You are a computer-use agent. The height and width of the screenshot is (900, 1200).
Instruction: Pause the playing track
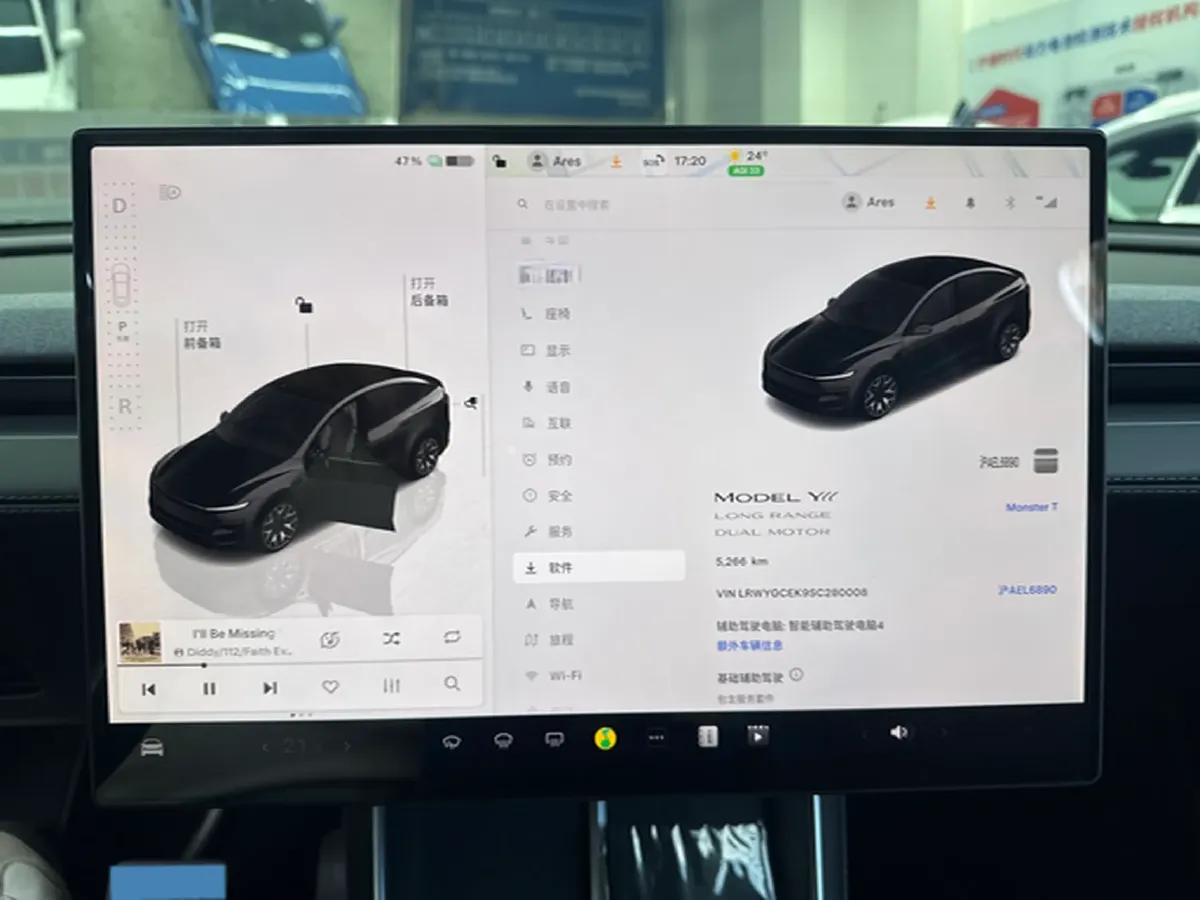[x=209, y=688]
